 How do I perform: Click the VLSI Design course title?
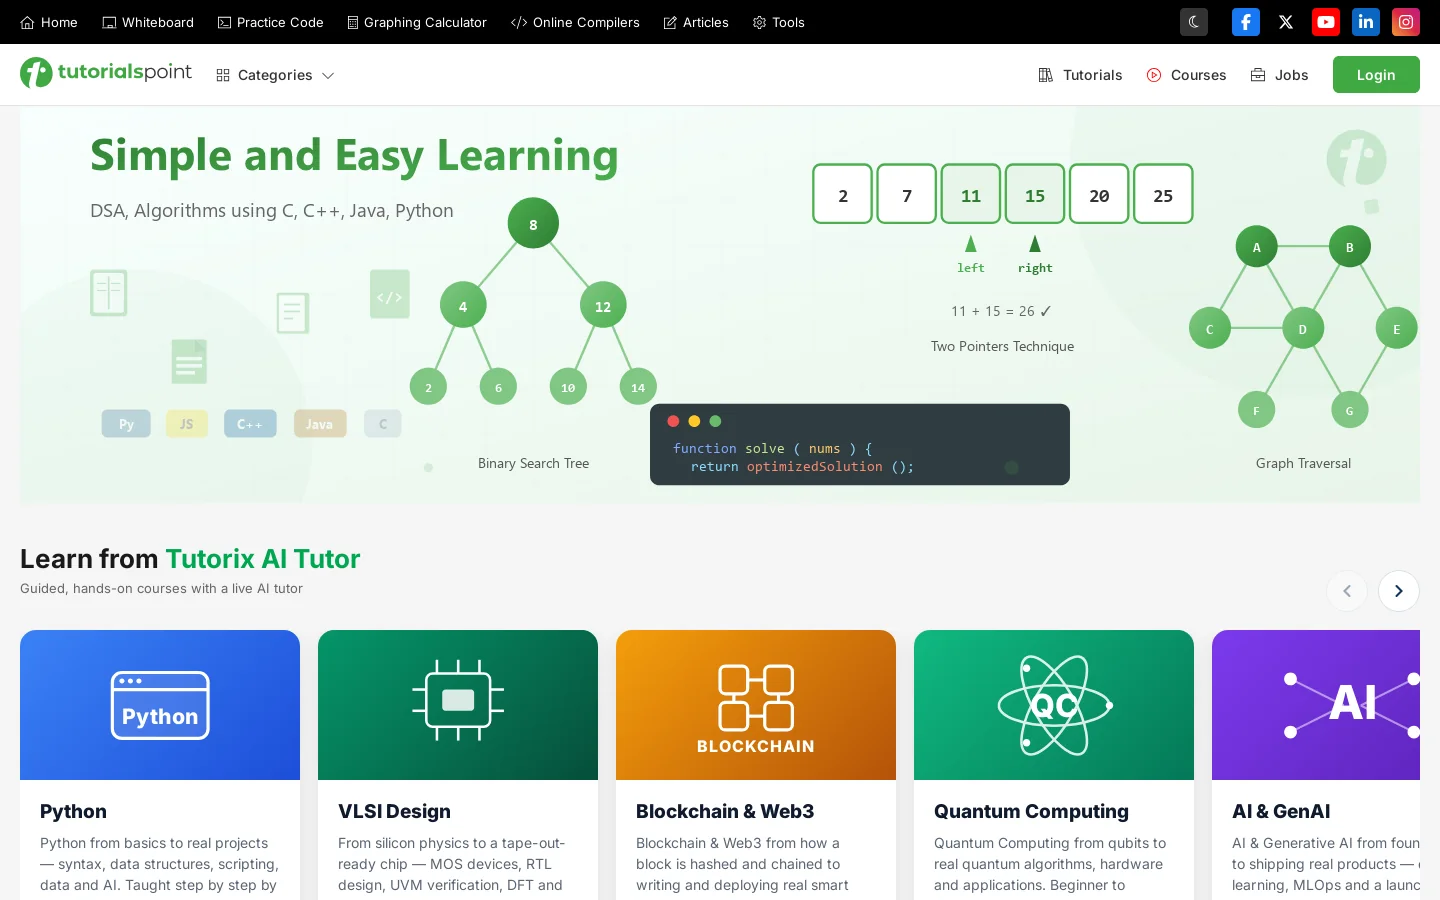[x=394, y=811]
